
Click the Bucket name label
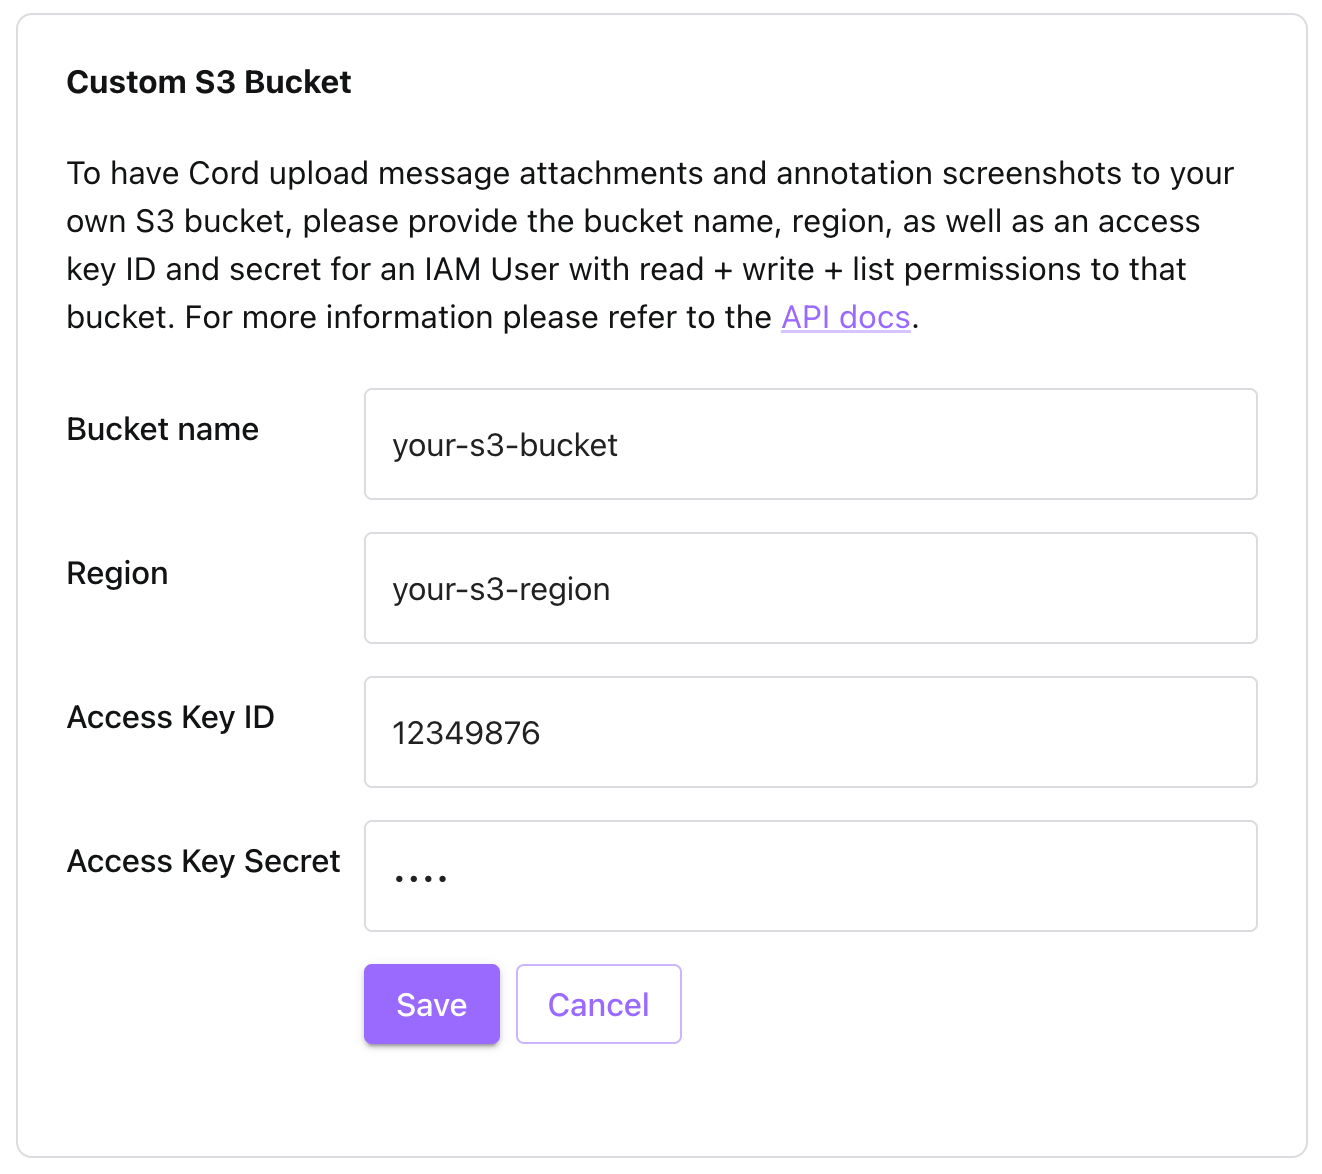coord(162,429)
